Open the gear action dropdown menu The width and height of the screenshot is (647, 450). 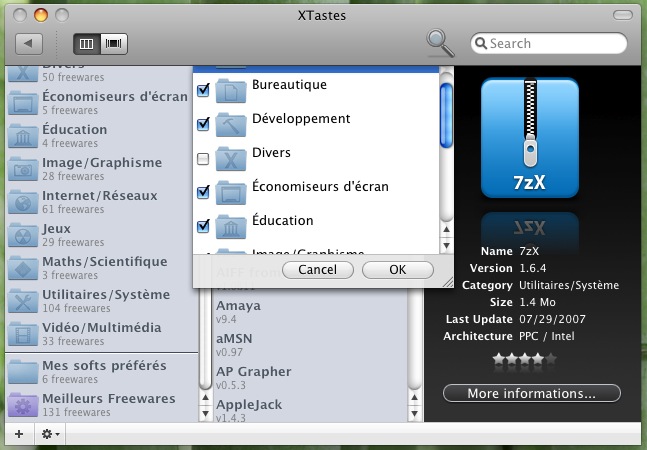point(49,435)
